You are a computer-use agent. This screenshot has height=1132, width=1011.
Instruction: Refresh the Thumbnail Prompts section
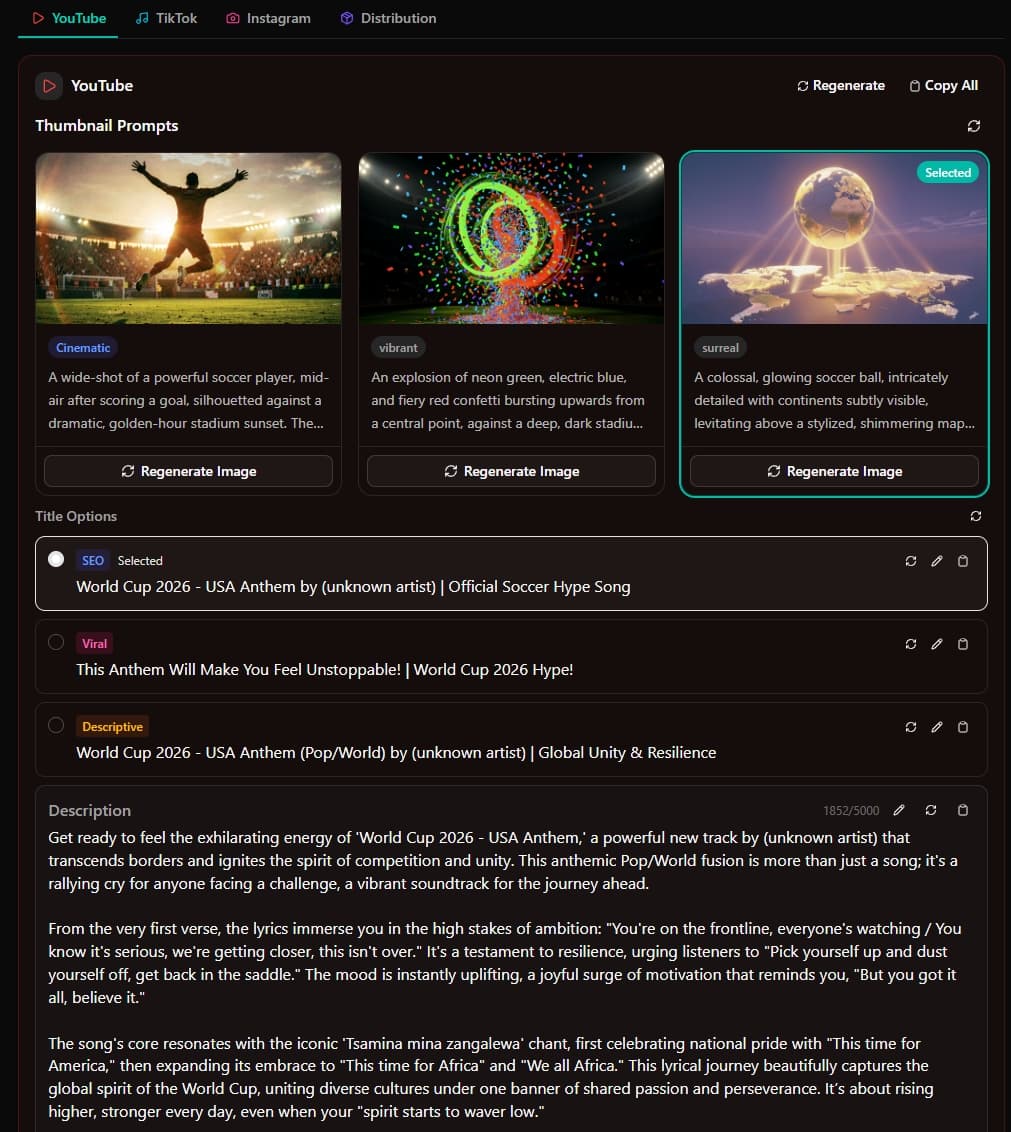(974, 126)
